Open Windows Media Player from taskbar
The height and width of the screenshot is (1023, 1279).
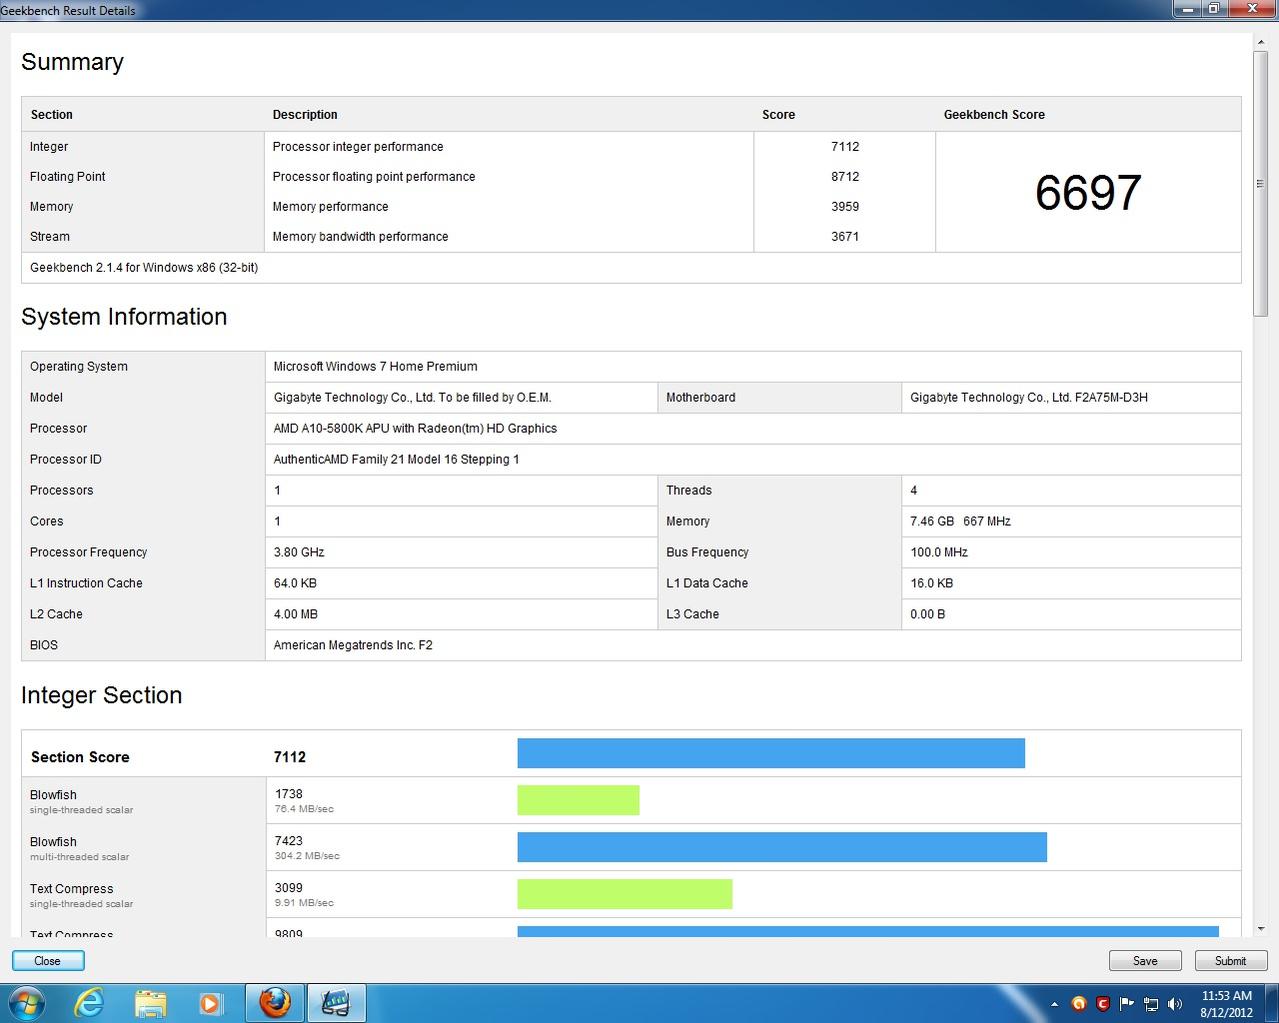pyautogui.click(x=209, y=1003)
